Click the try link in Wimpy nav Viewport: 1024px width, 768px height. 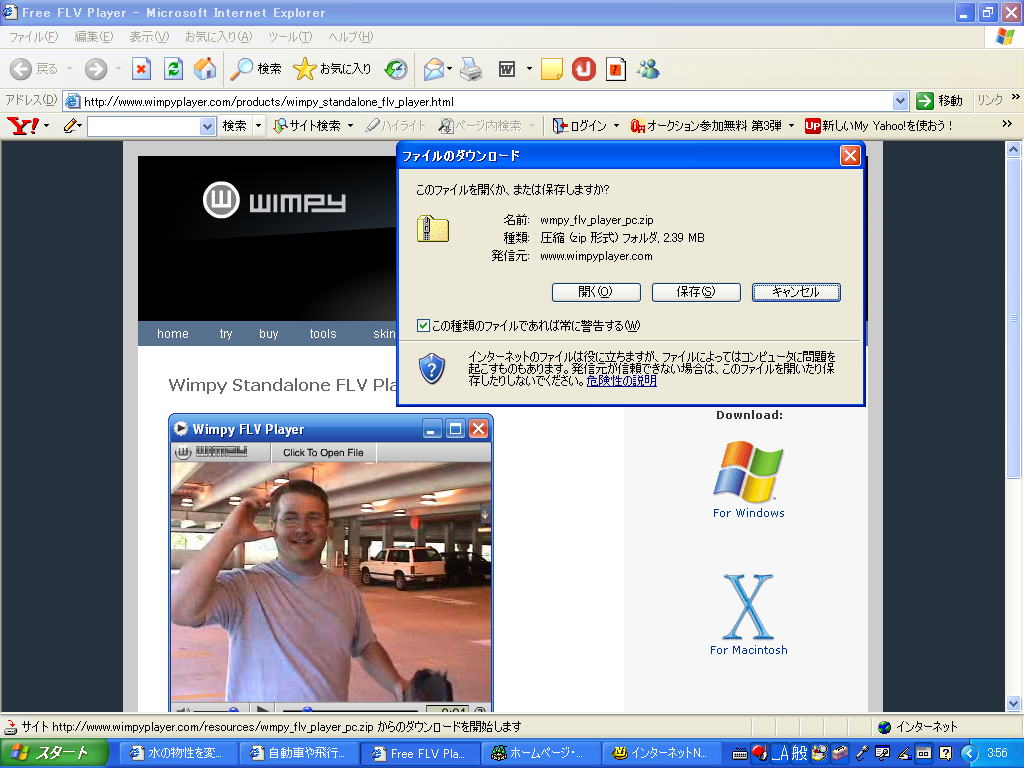pos(225,334)
